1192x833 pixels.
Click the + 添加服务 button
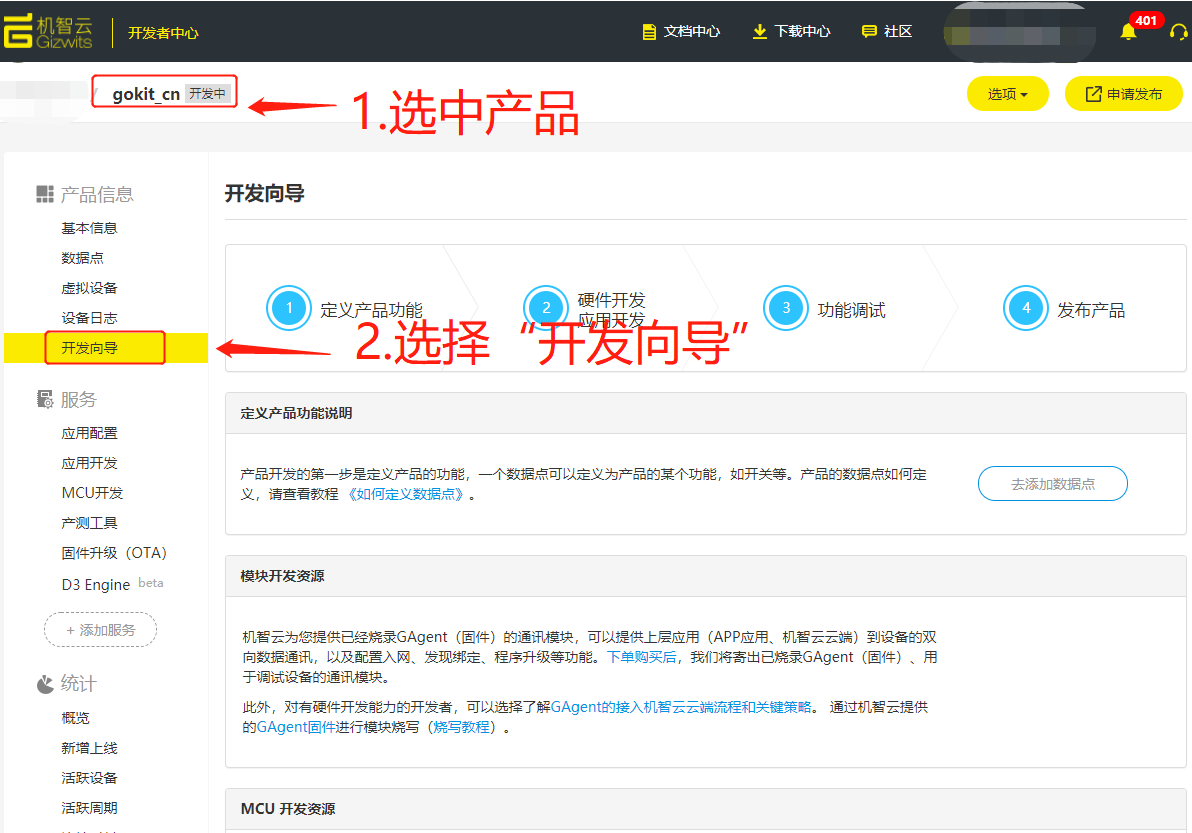100,631
